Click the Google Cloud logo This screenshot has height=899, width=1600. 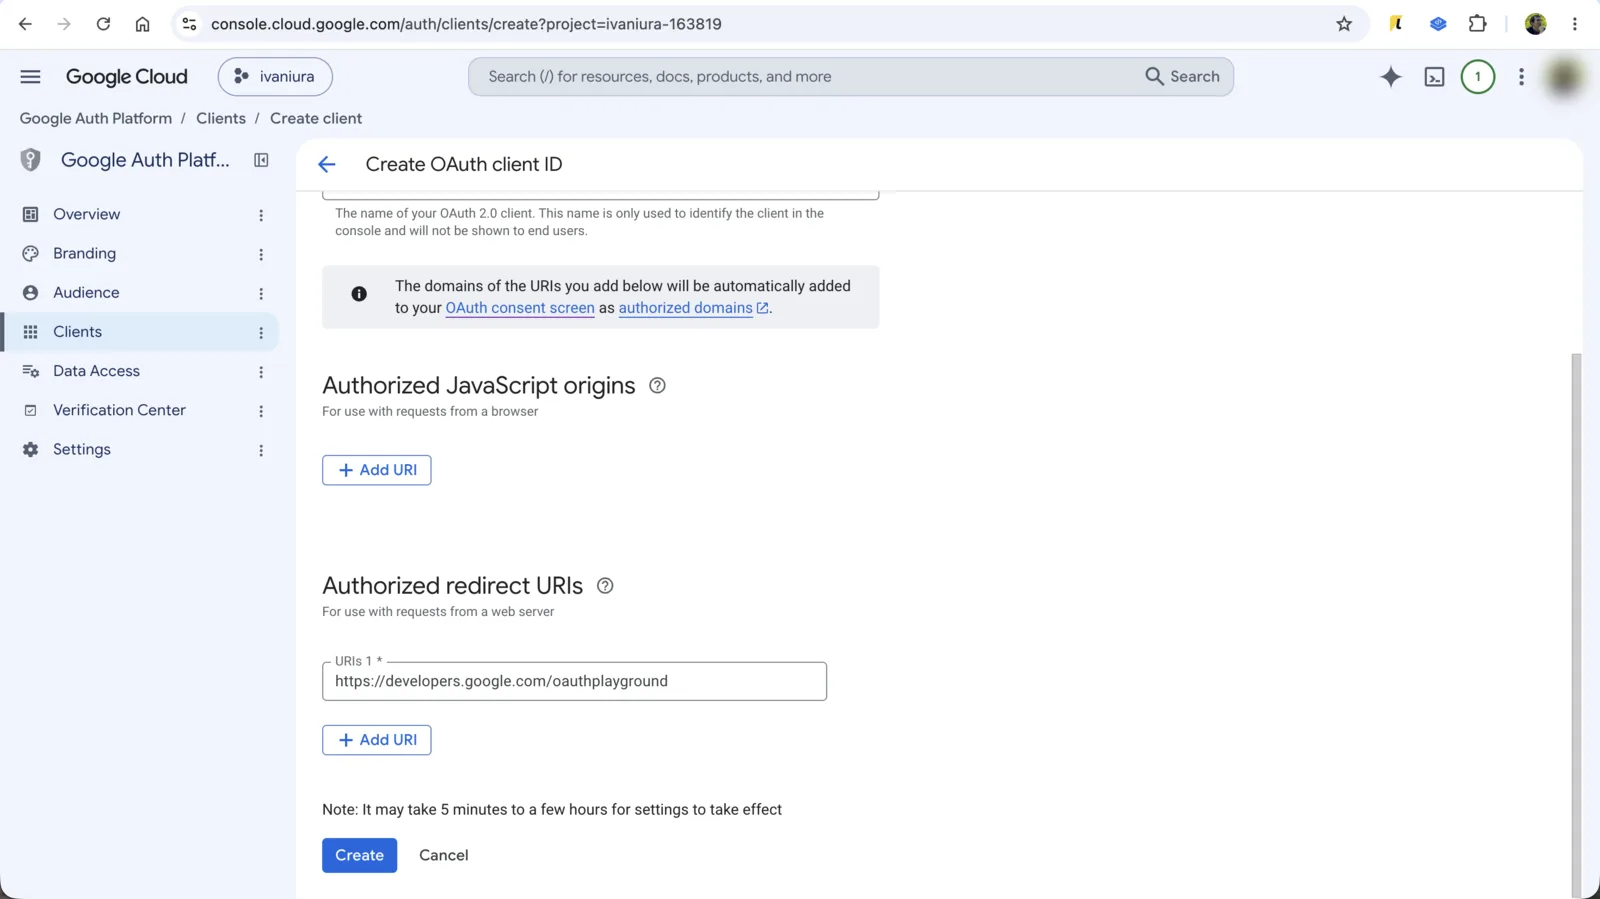pos(127,77)
